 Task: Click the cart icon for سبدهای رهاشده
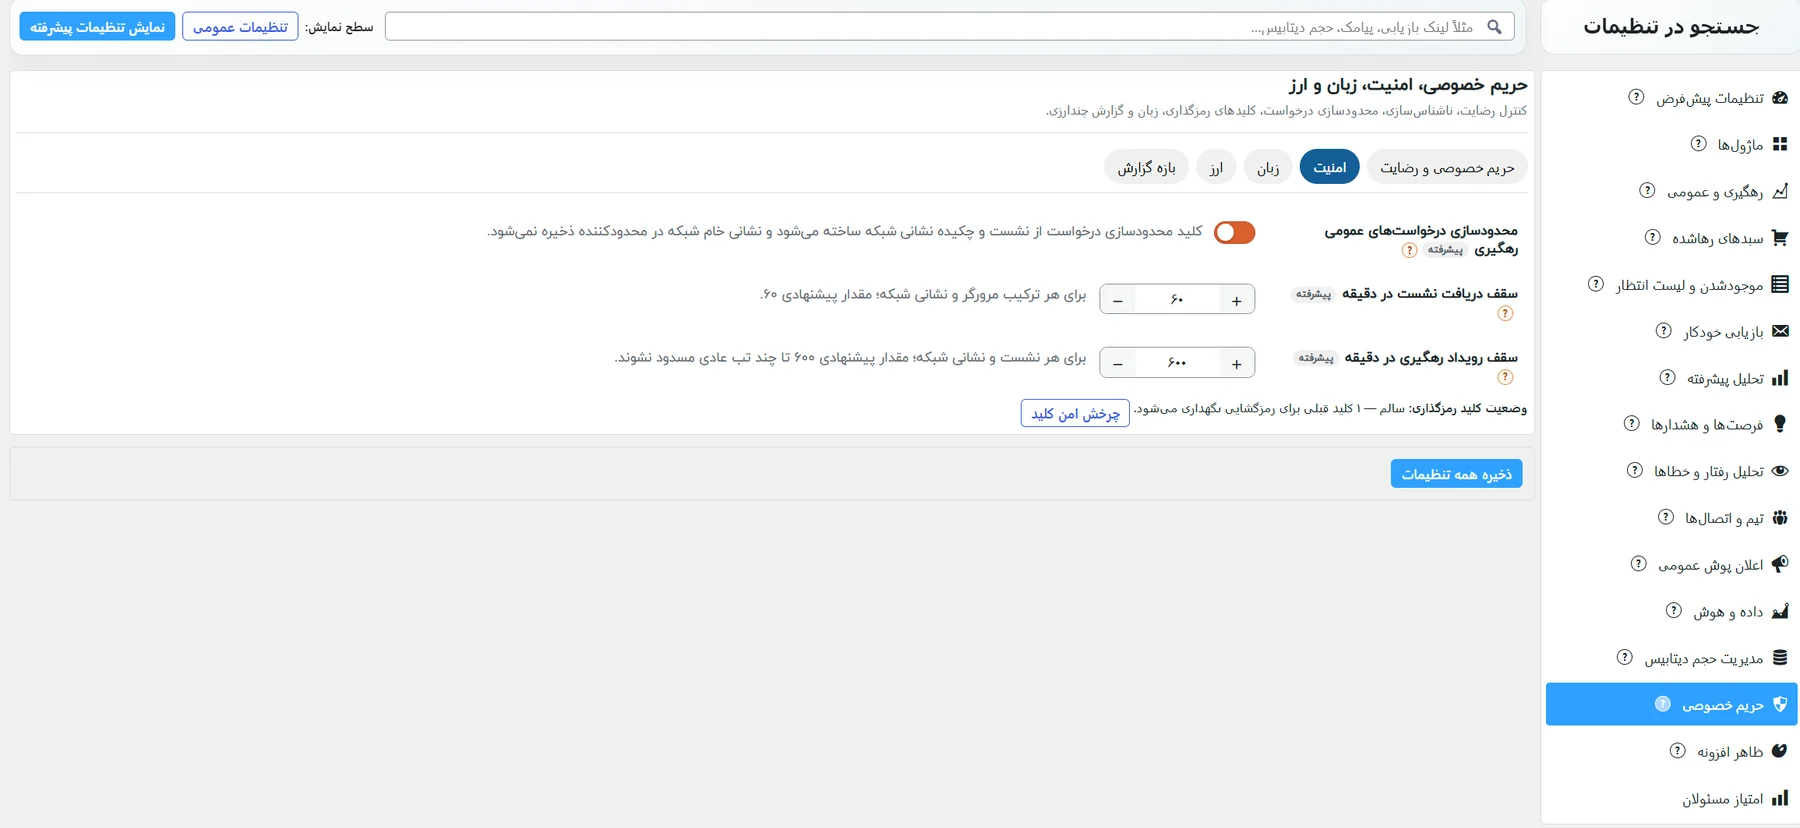point(1780,238)
